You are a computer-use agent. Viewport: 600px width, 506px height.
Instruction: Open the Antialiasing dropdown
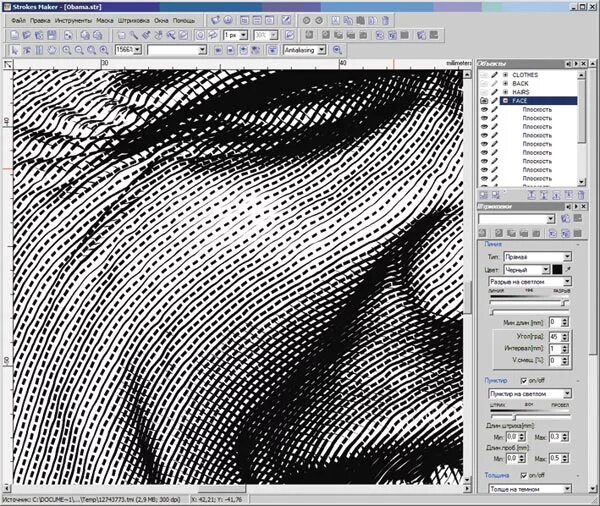pyautogui.click(x=321, y=50)
